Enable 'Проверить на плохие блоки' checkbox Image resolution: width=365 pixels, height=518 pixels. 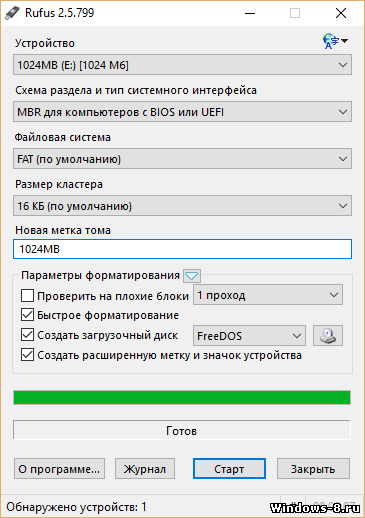[27, 295]
